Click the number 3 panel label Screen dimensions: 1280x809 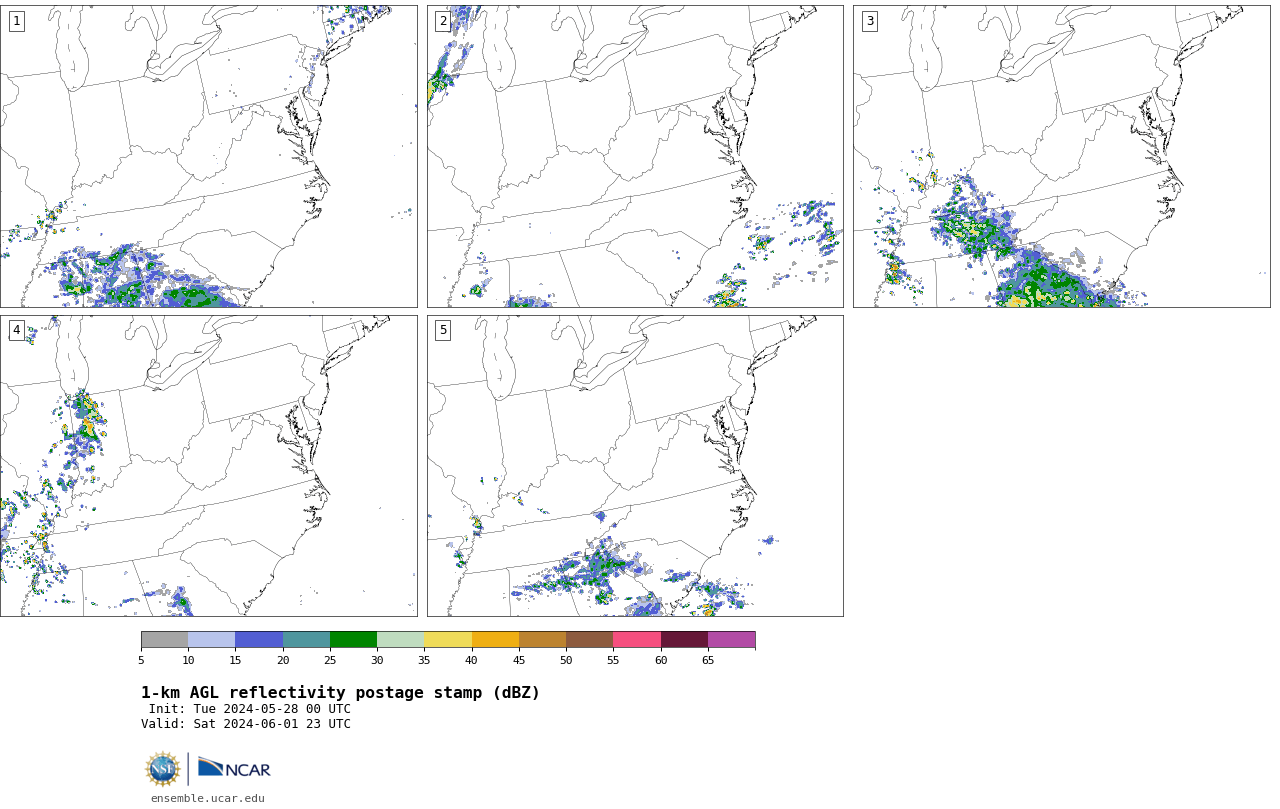coord(869,21)
